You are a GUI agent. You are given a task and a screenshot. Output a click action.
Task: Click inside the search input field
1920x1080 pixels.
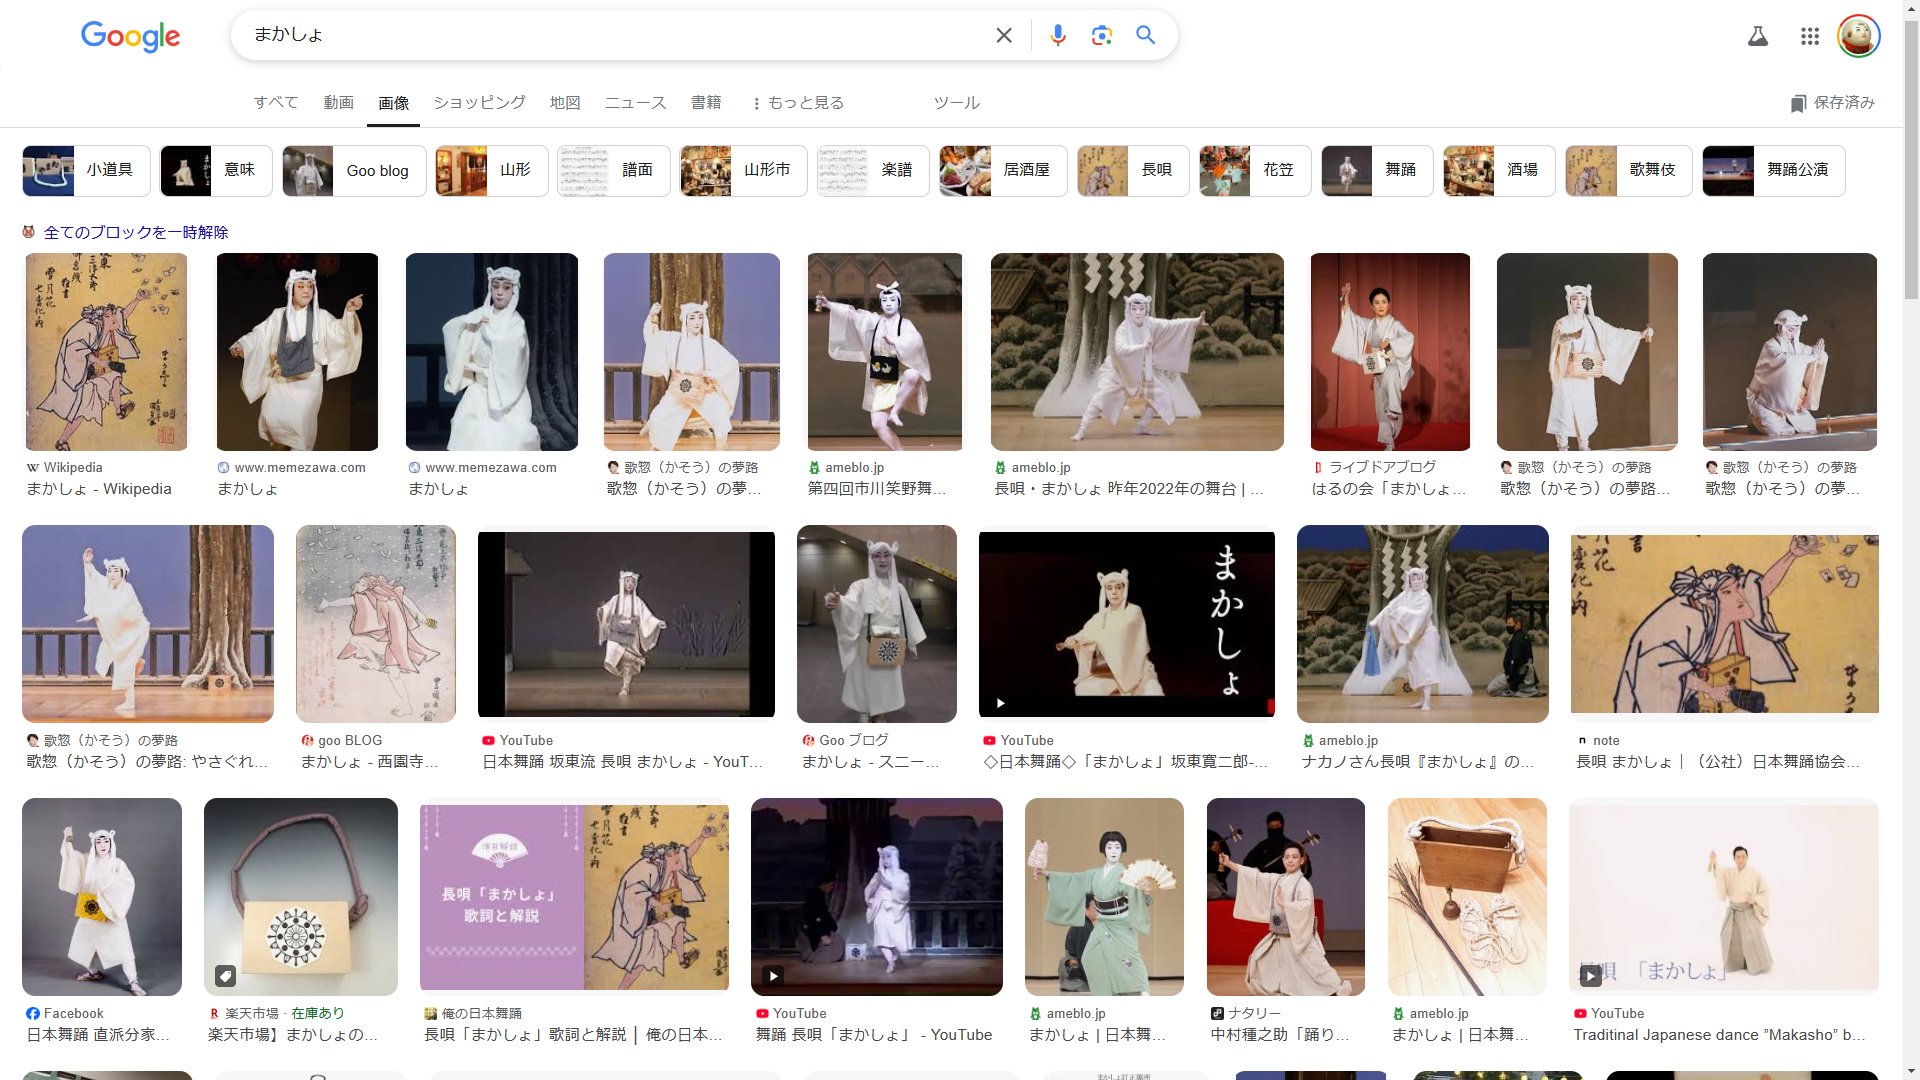pyautogui.click(x=600, y=35)
